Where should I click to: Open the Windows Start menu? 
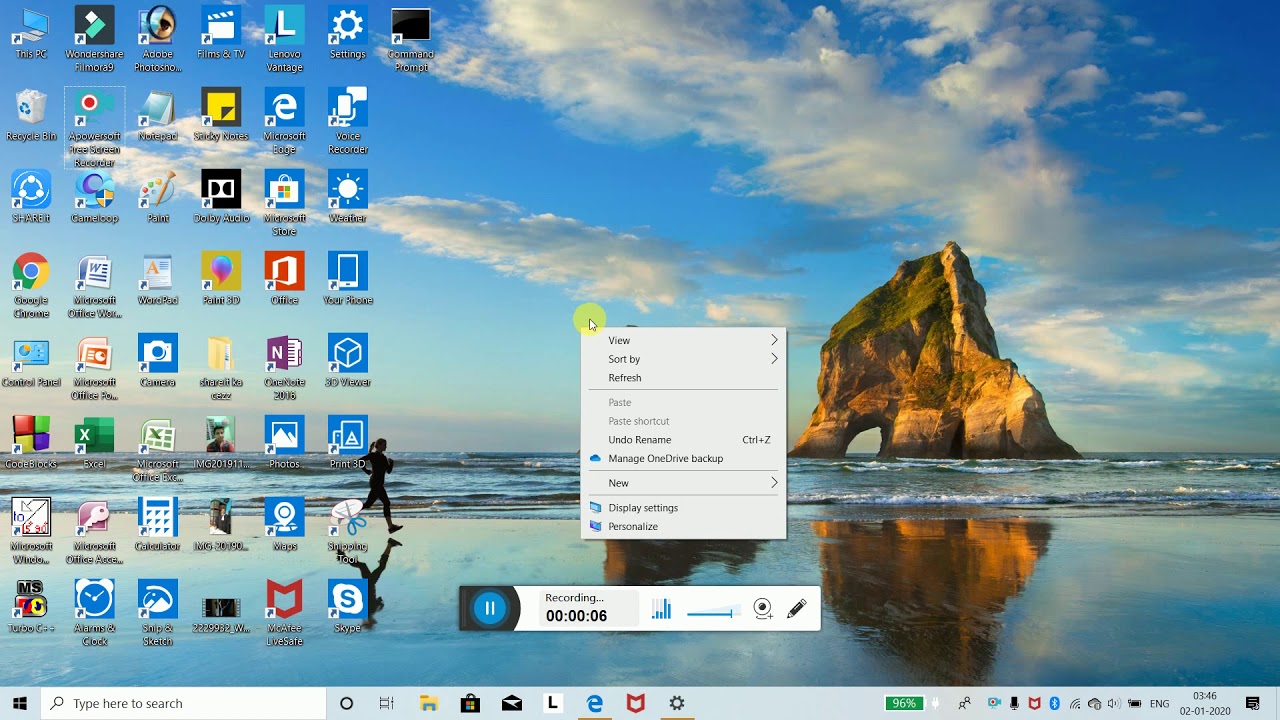[19, 703]
